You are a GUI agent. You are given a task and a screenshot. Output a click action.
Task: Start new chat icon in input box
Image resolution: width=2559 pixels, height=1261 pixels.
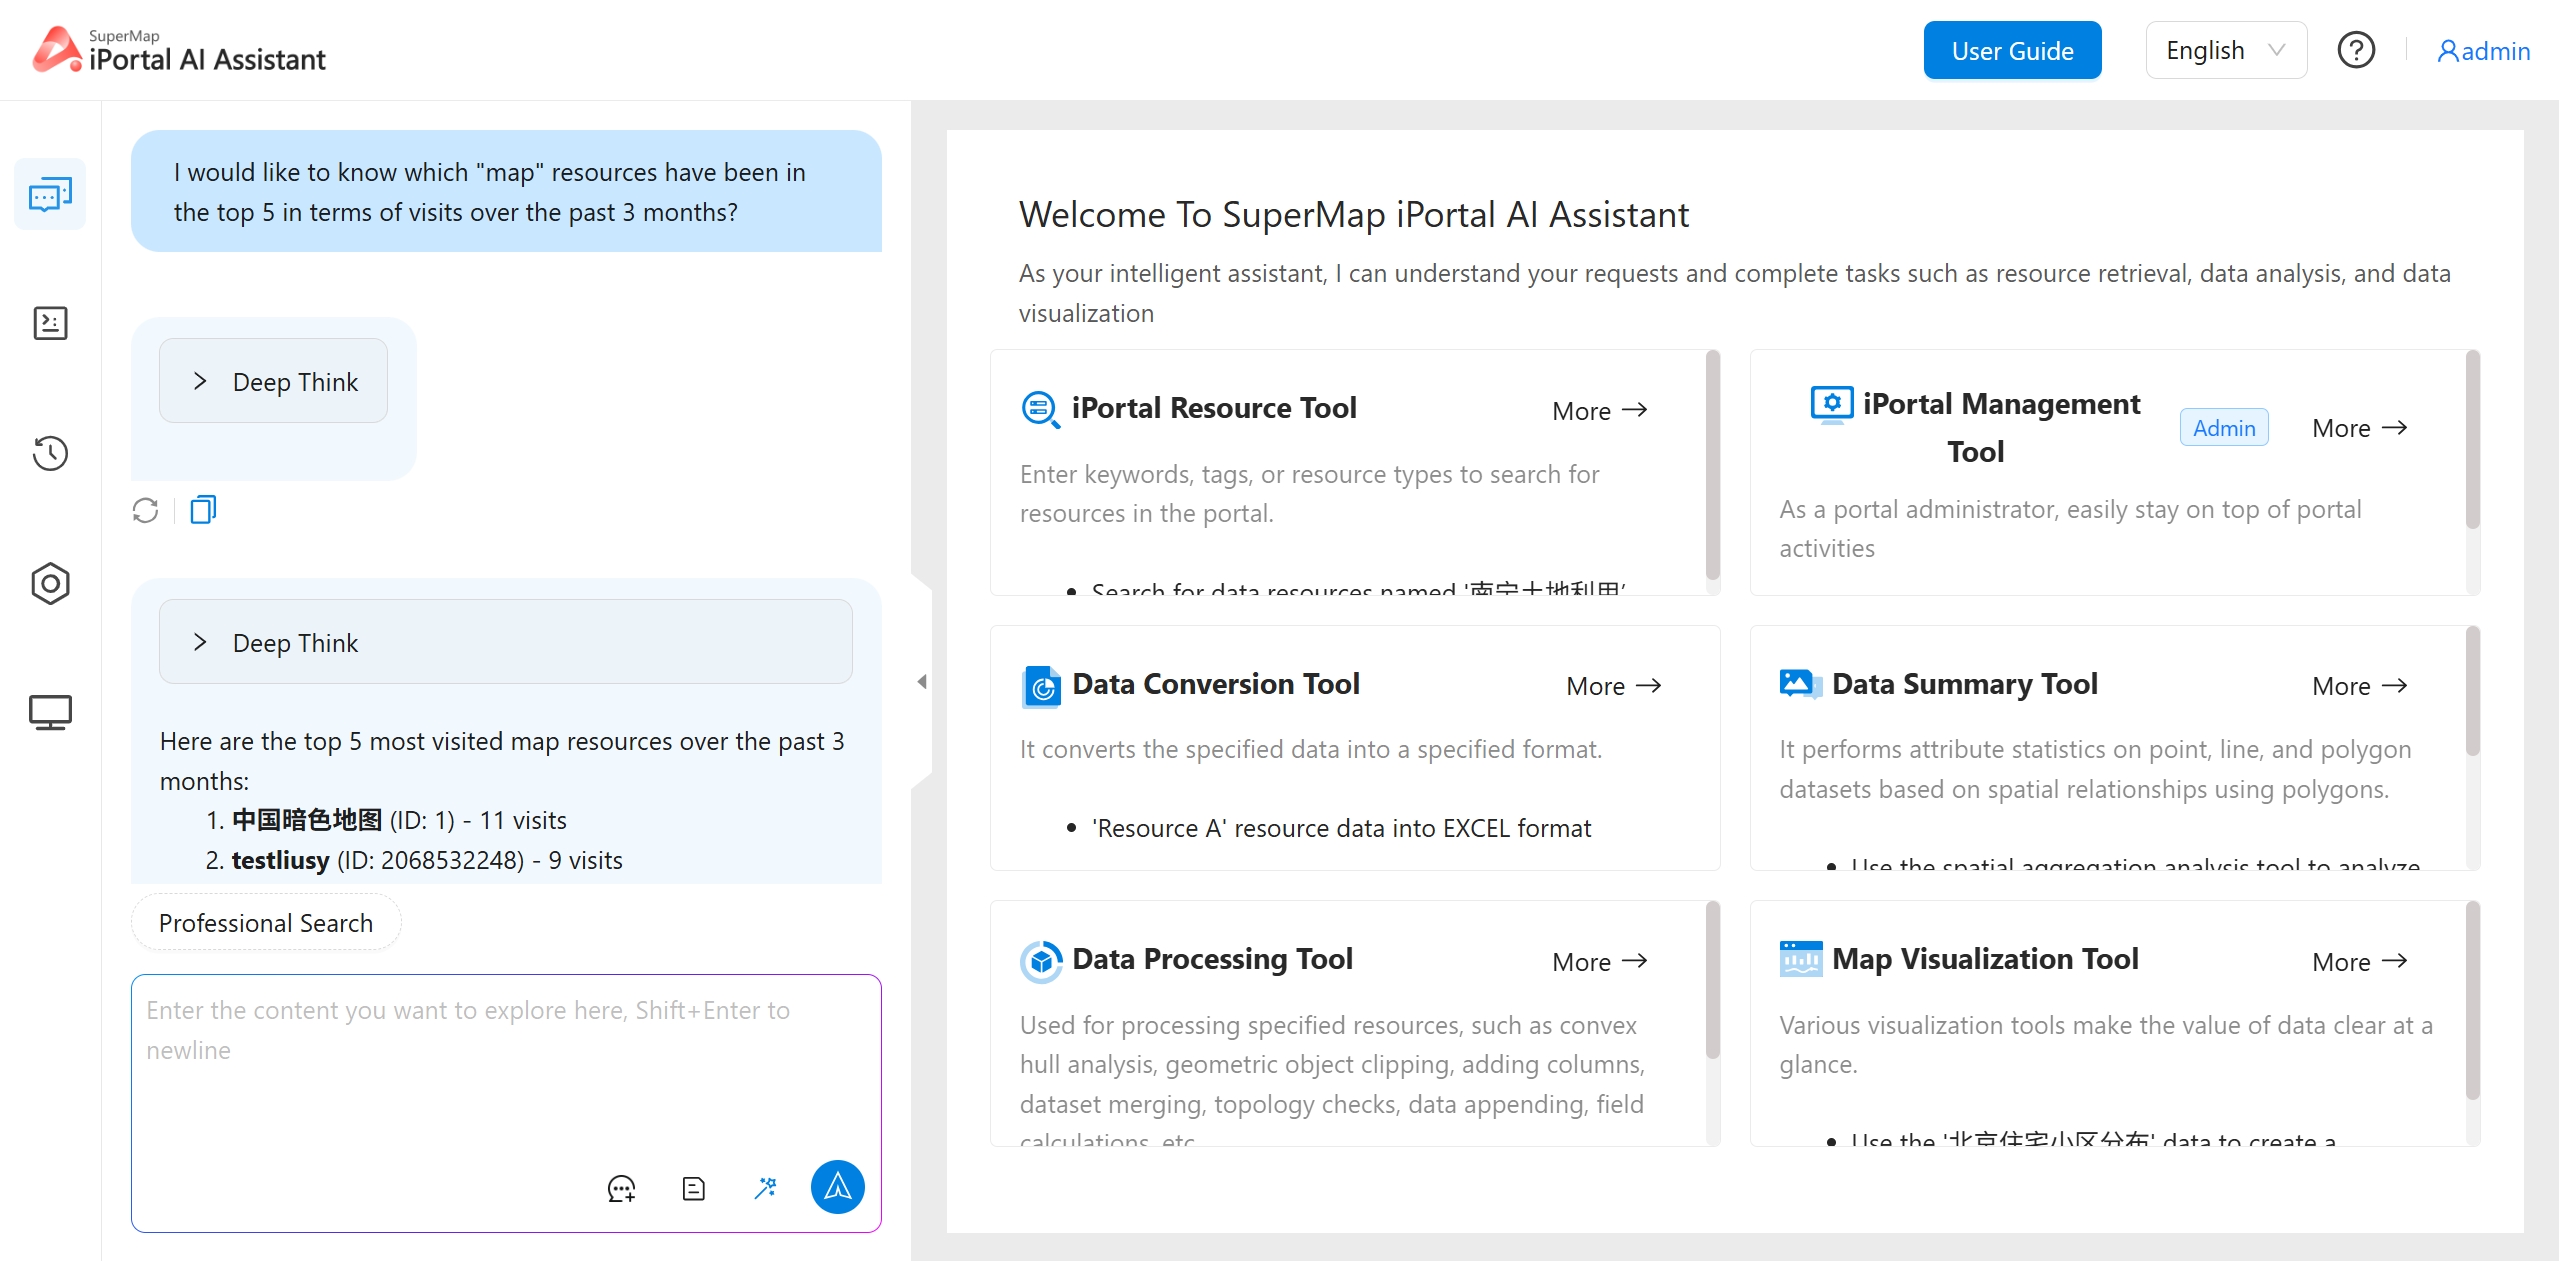point(621,1188)
